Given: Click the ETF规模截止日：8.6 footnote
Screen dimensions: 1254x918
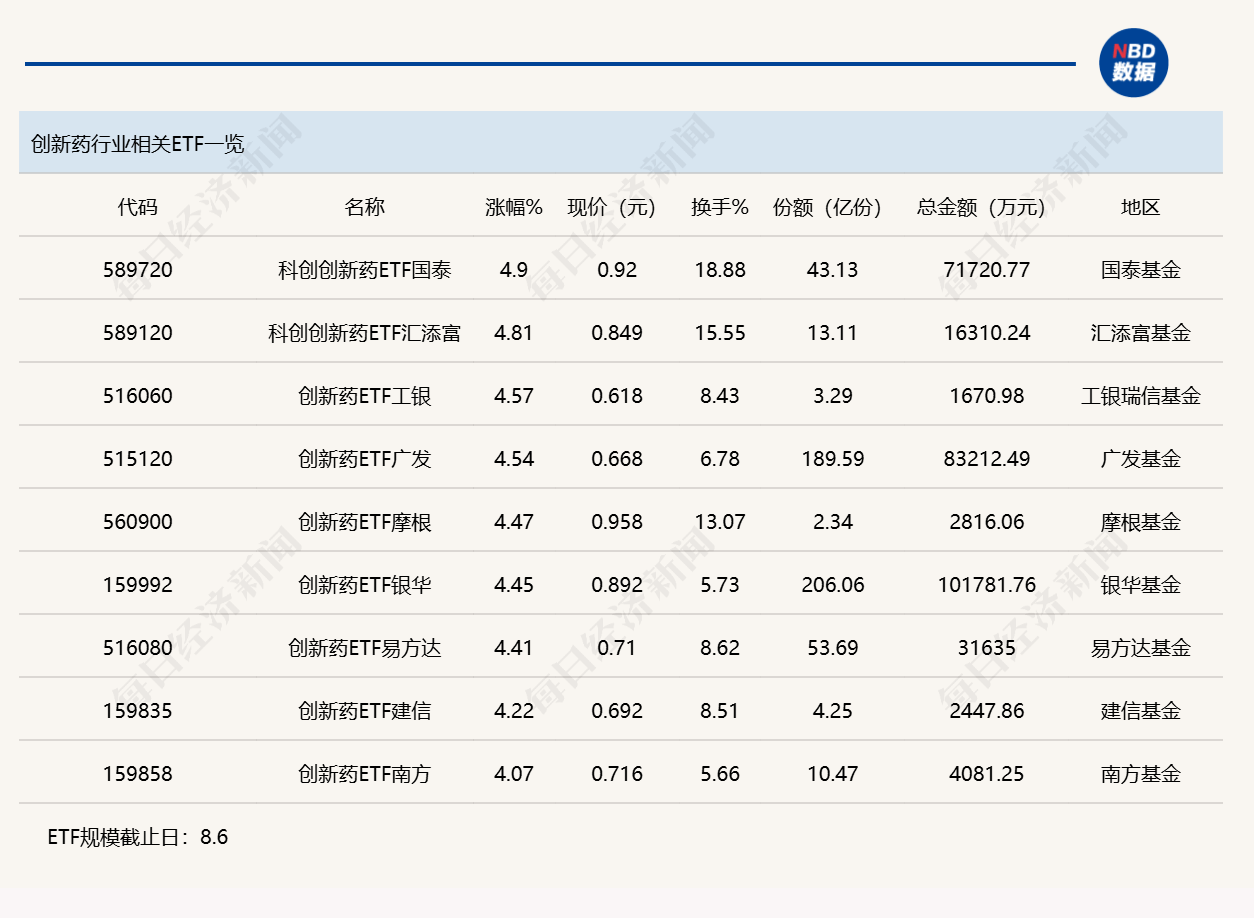Looking at the screenshot, I should point(138,837).
